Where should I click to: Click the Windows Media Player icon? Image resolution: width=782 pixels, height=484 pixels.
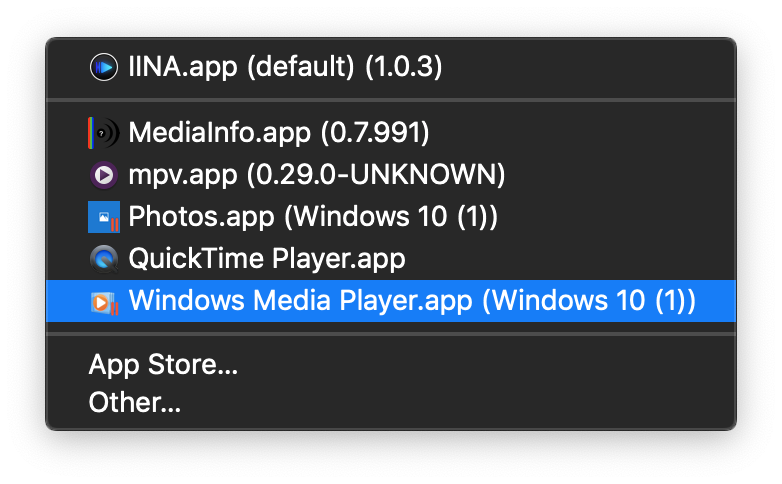click(x=104, y=301)
